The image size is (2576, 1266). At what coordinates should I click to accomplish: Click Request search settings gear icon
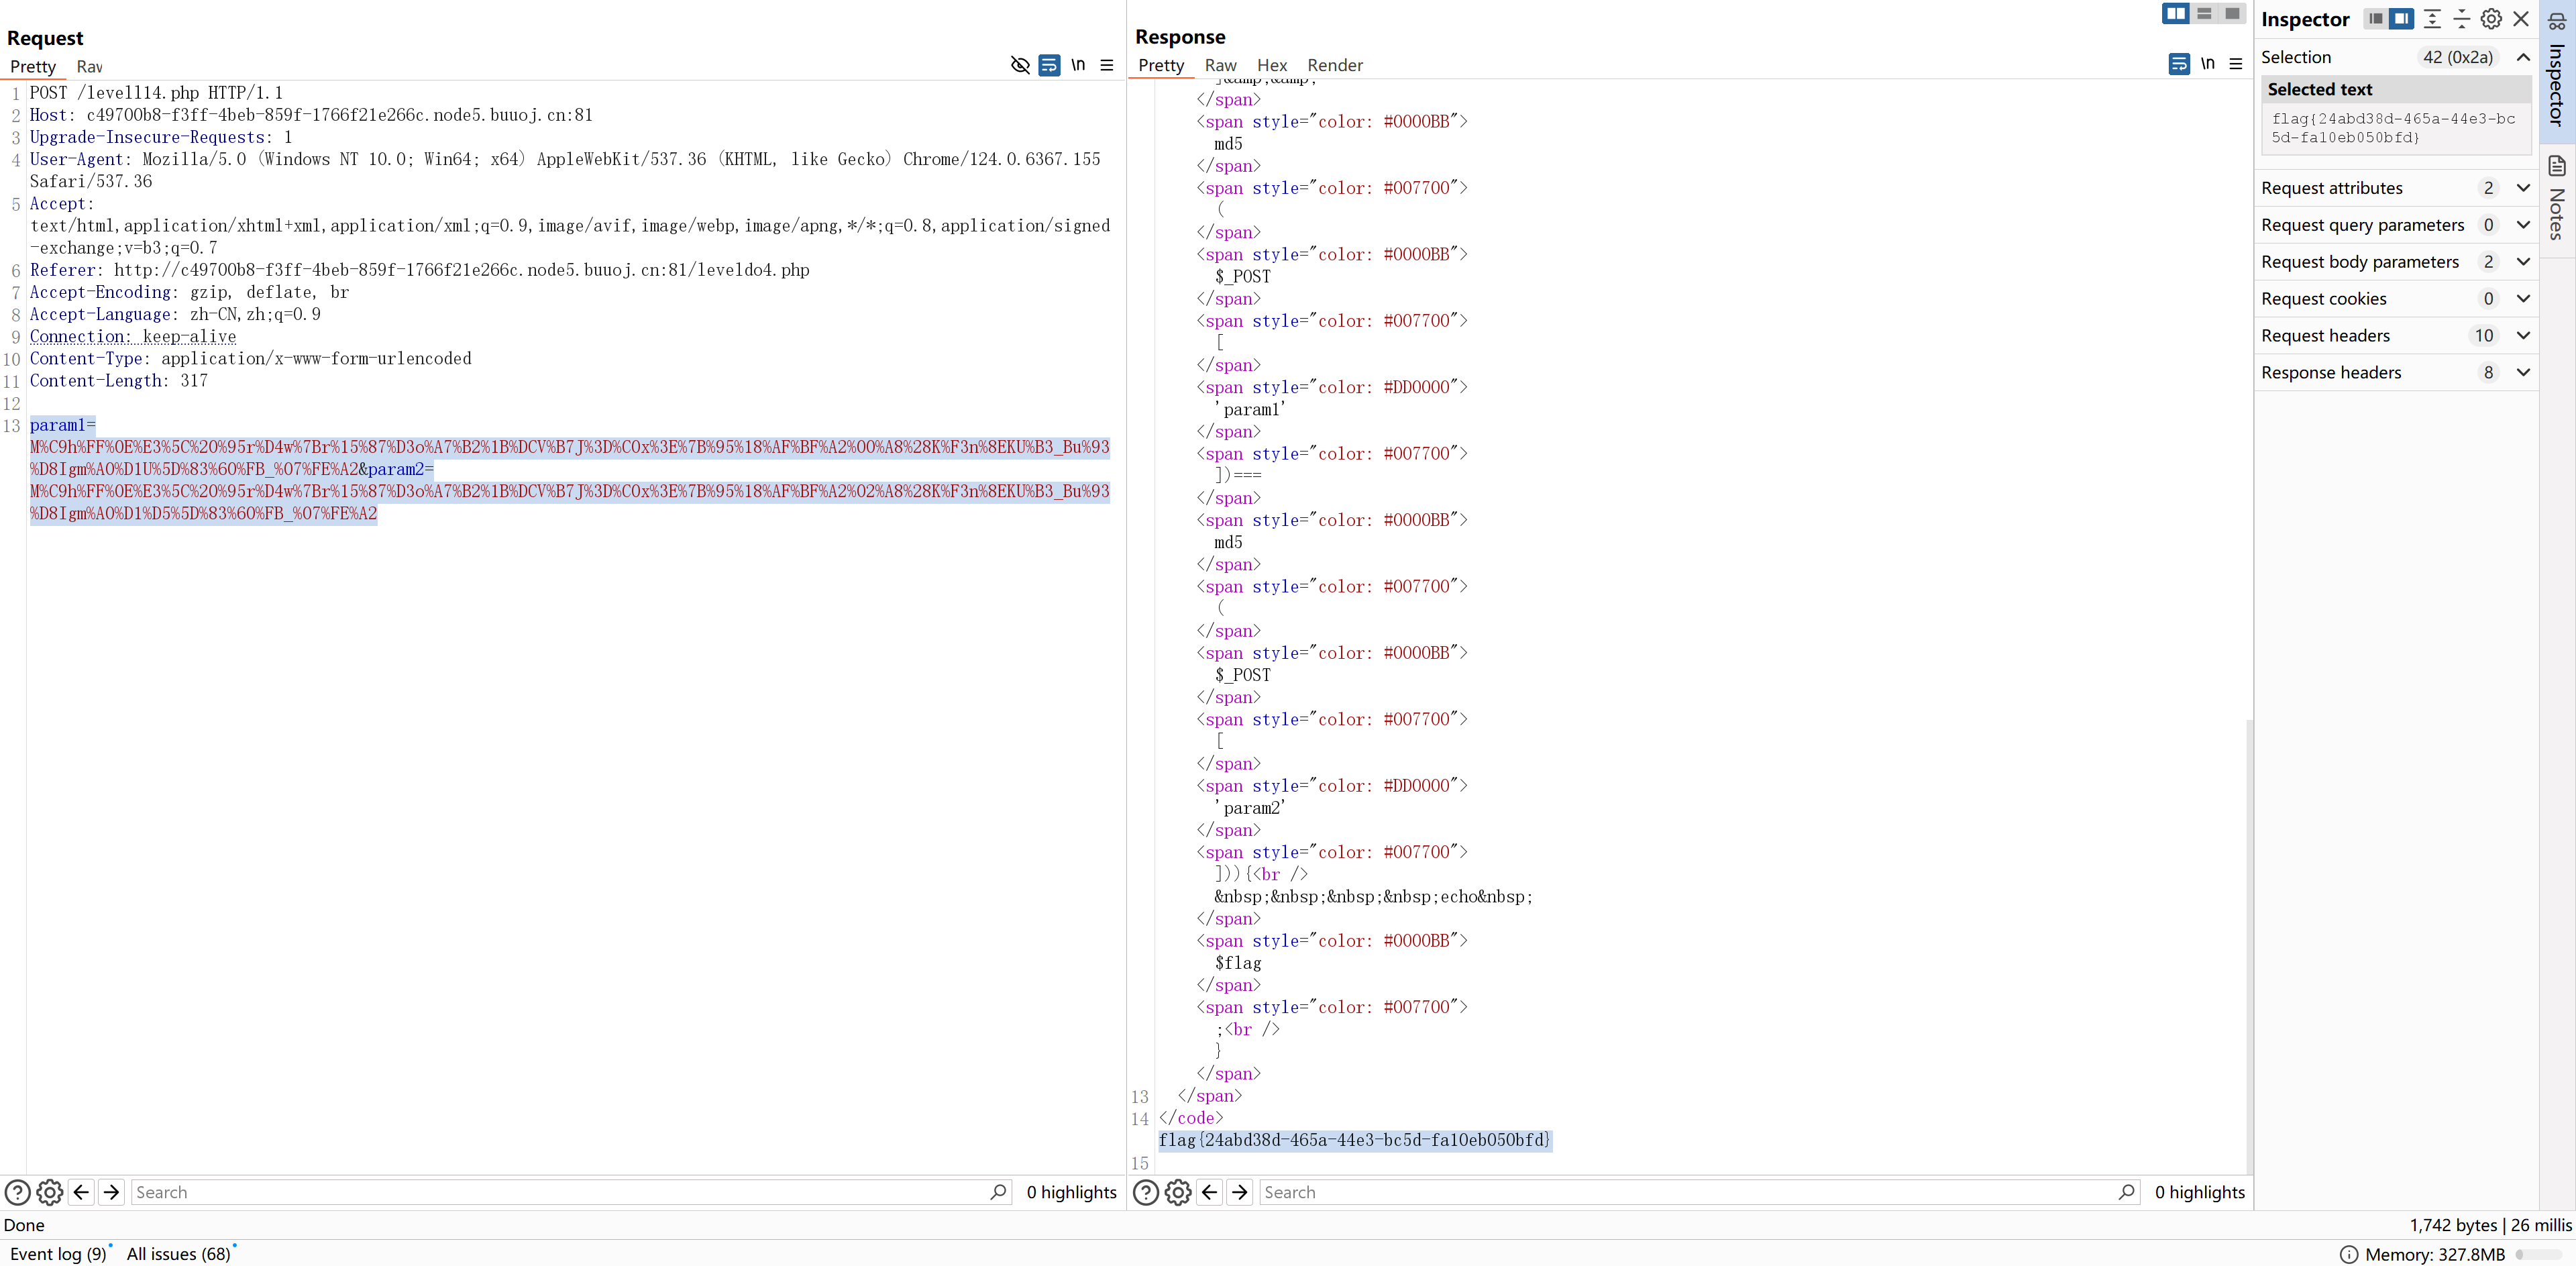[49, 1192]
